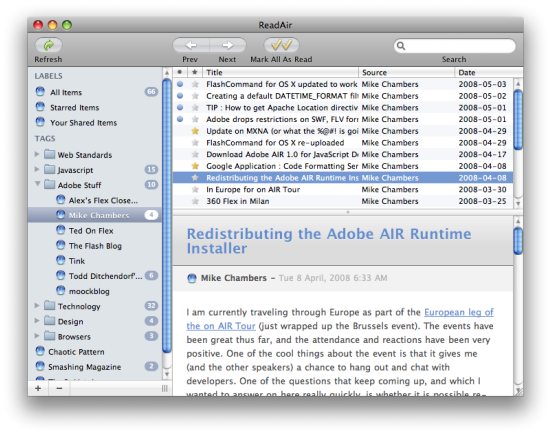Click the Your Shared Items feed icon
This screenshot has height=433, width=550.
click(x=40, y=122)
